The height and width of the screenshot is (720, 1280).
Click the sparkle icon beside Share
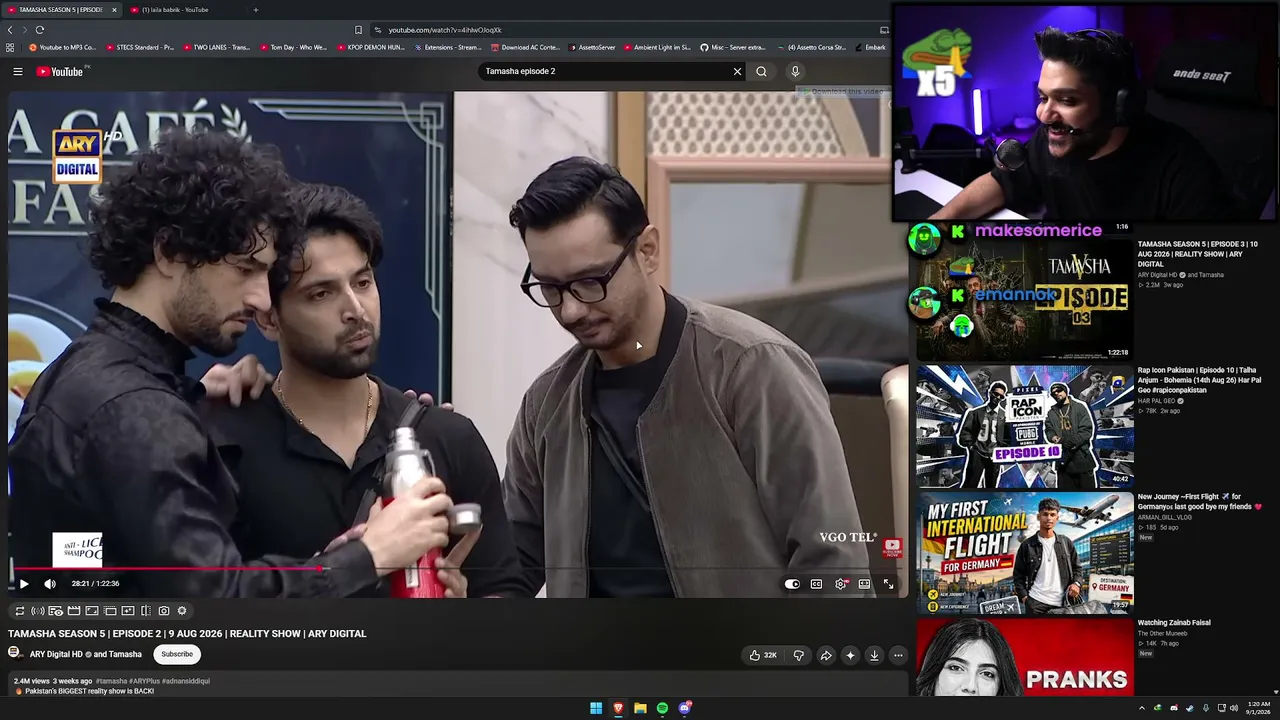850,655
